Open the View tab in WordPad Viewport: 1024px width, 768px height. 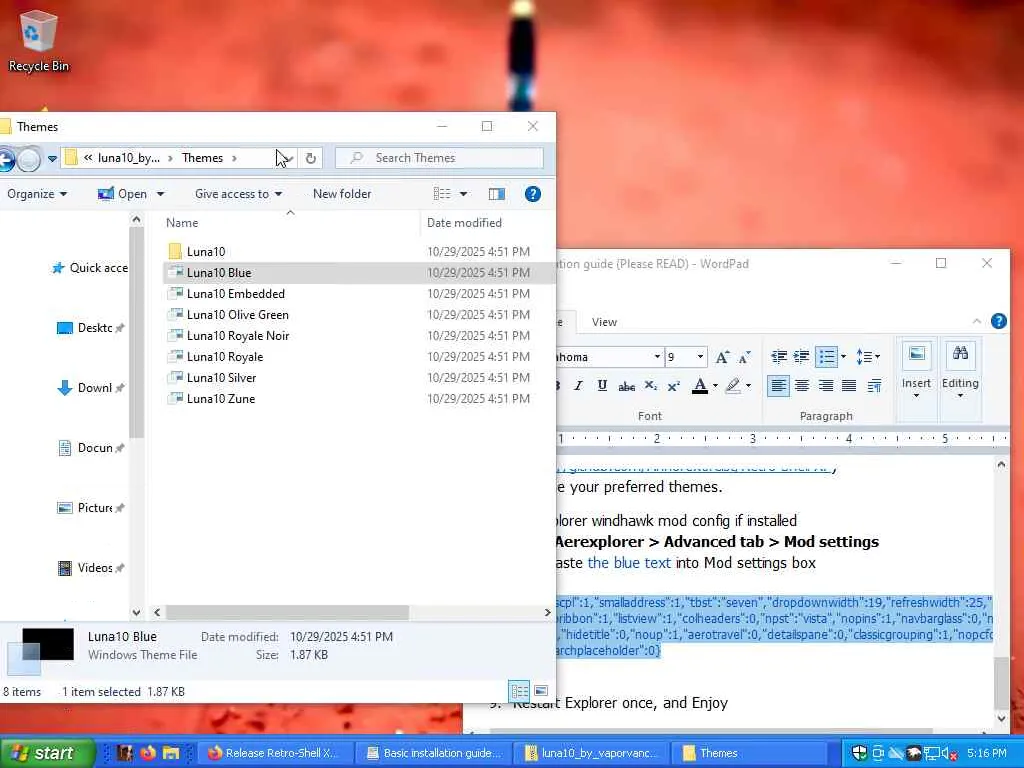coord(604,322)
